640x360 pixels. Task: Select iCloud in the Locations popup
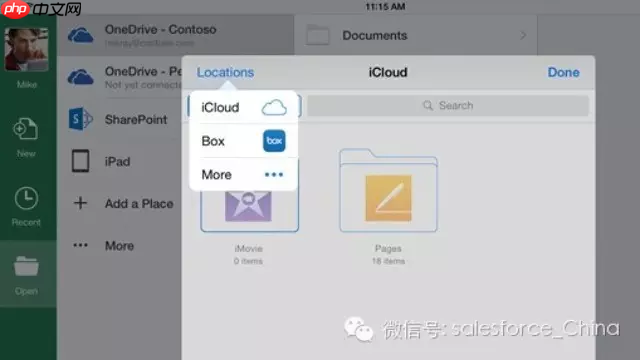(x=244, y=107)
